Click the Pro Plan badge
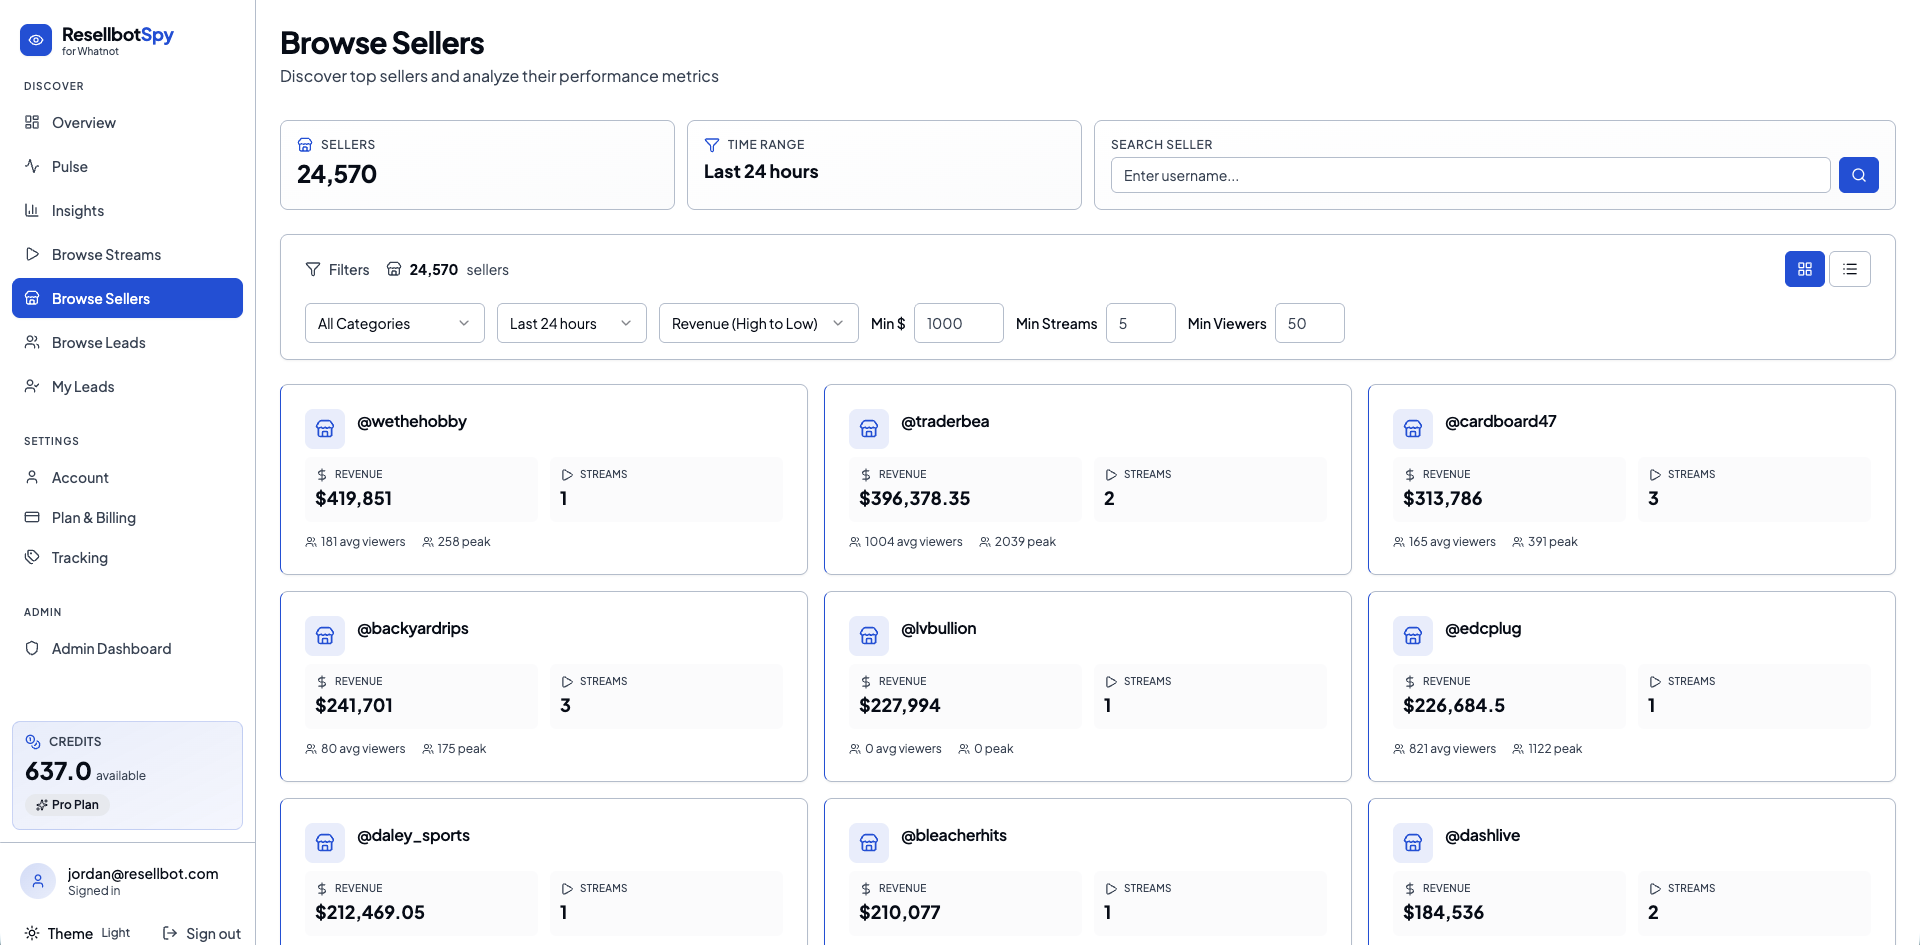Screen dimensions: 1920x945 pyautogui.click(x=68, y=805)
